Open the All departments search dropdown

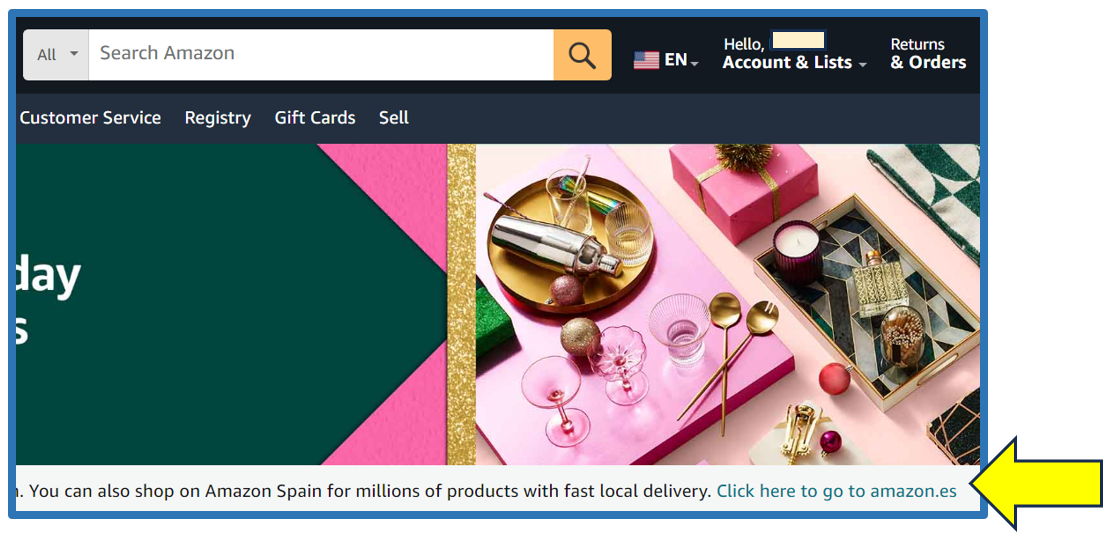click(x=56, y=54)
